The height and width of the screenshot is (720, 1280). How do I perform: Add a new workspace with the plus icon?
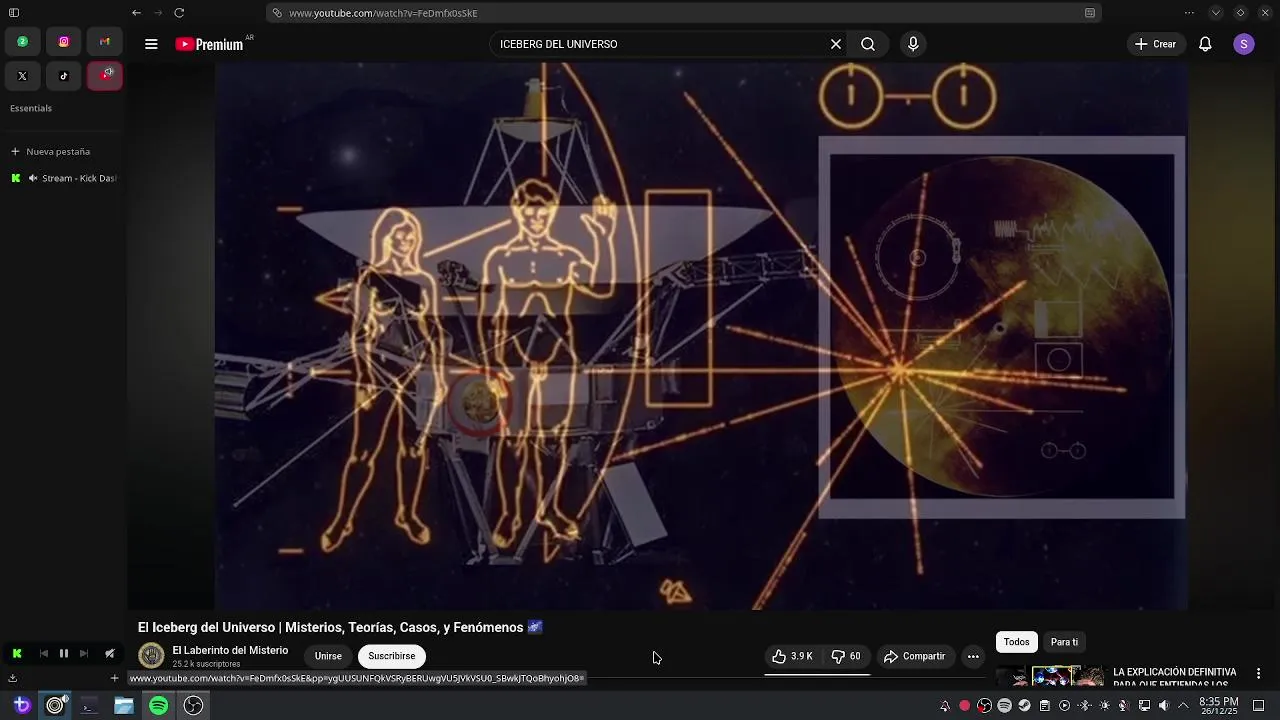click(x=114, y=678)
